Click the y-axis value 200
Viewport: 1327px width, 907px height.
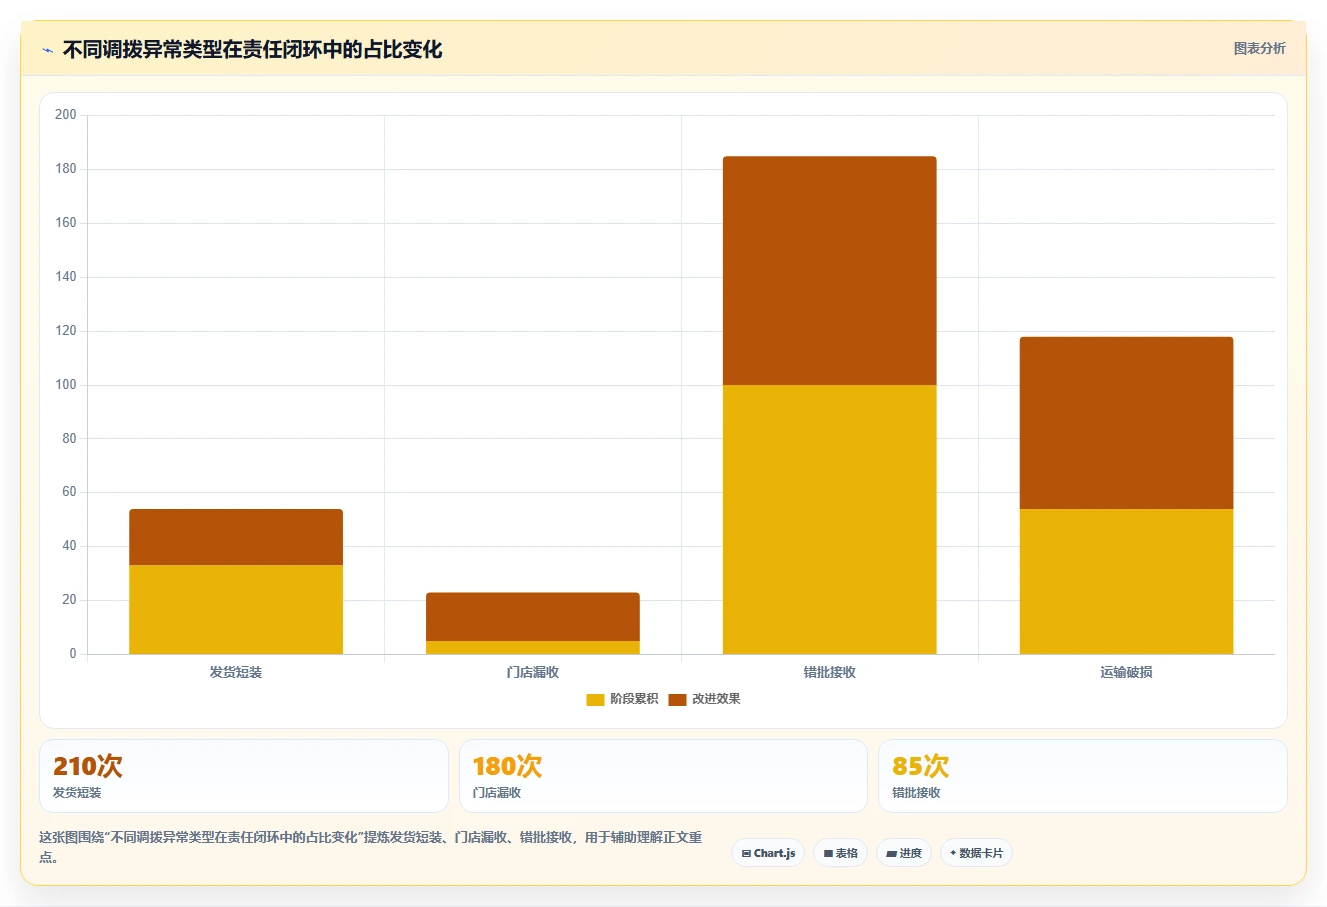point(66,115)
